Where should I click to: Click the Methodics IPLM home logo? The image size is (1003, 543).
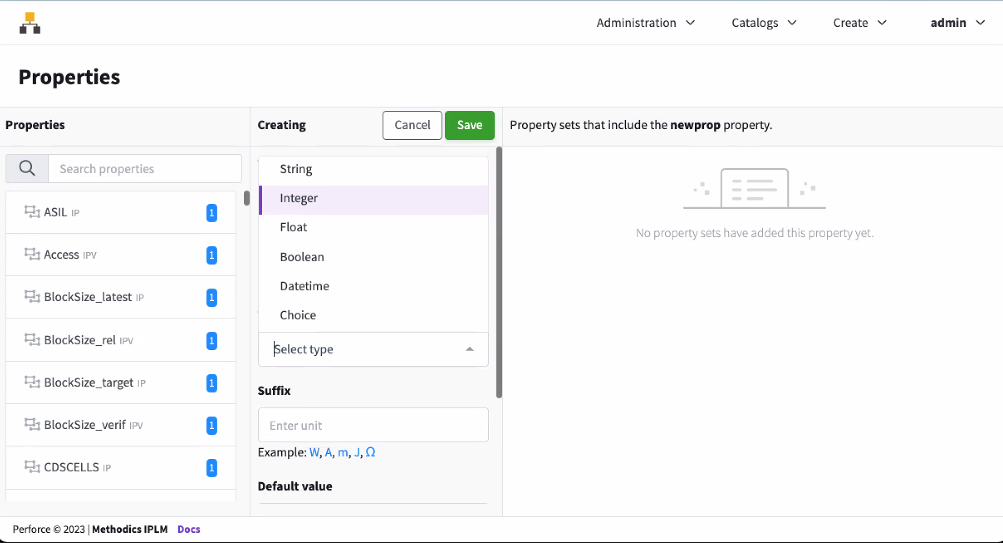pos(30,23)
